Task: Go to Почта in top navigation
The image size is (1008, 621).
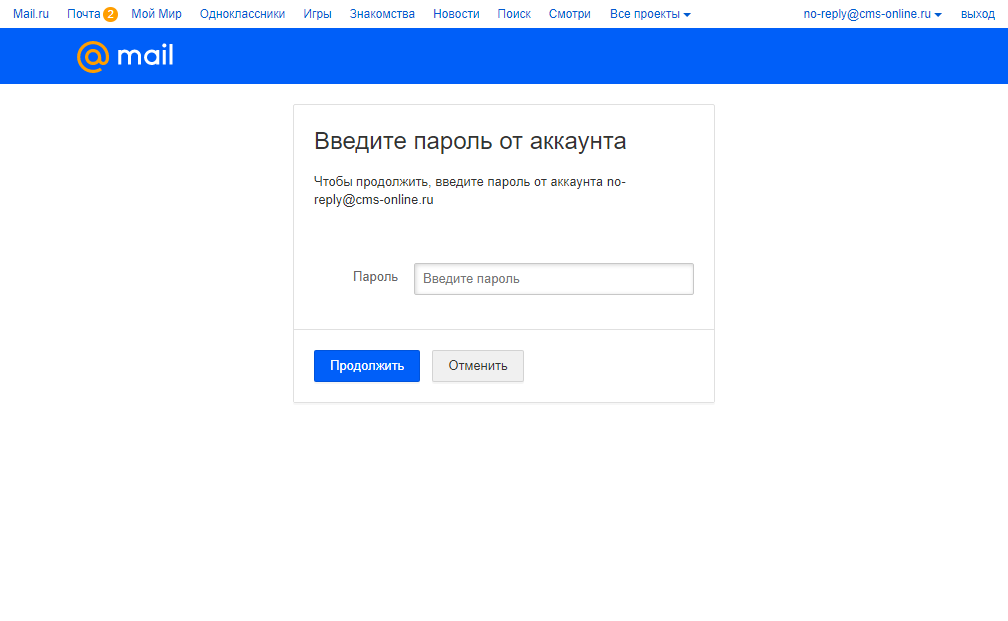Action: pos(84,14)
